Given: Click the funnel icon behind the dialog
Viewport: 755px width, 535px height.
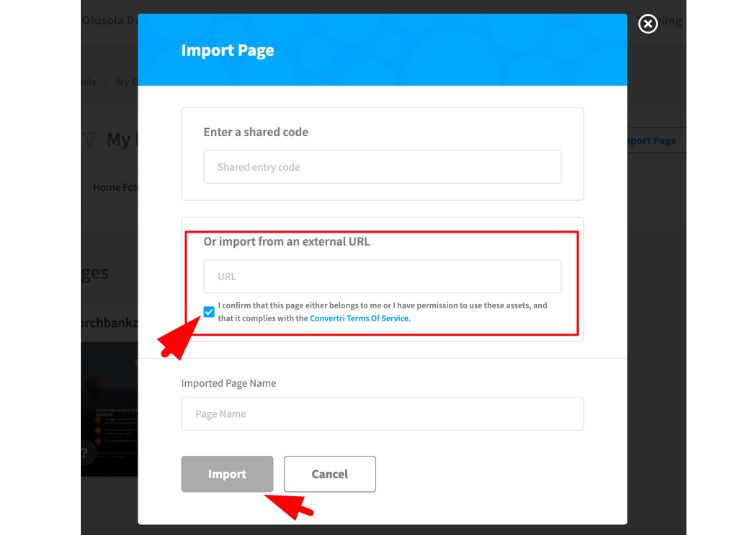Looking at the screenshot, I should click(90, 140).
